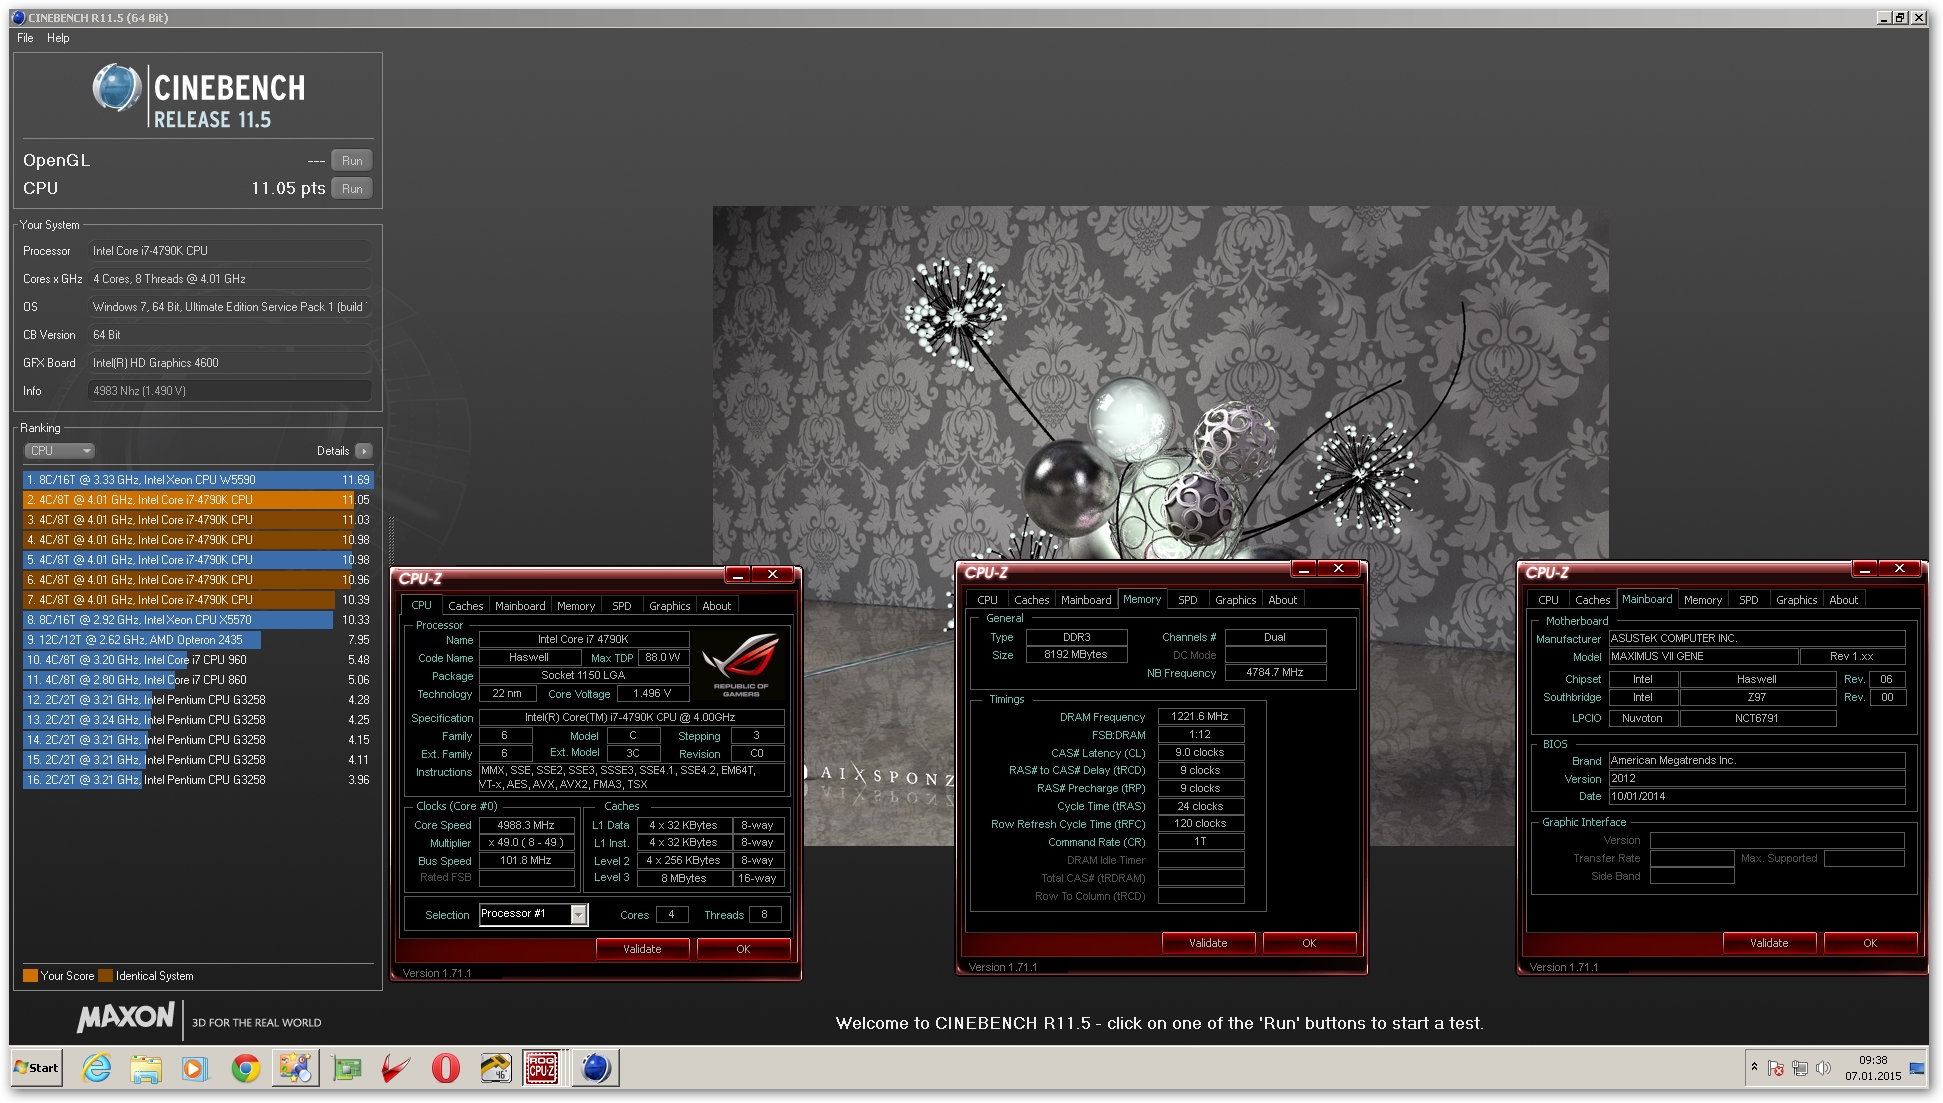This screenshot has height=1103, width=1943.
Task: Click the yellow thermometer gauge taskbar icon
Action: tap(496, 1068)
